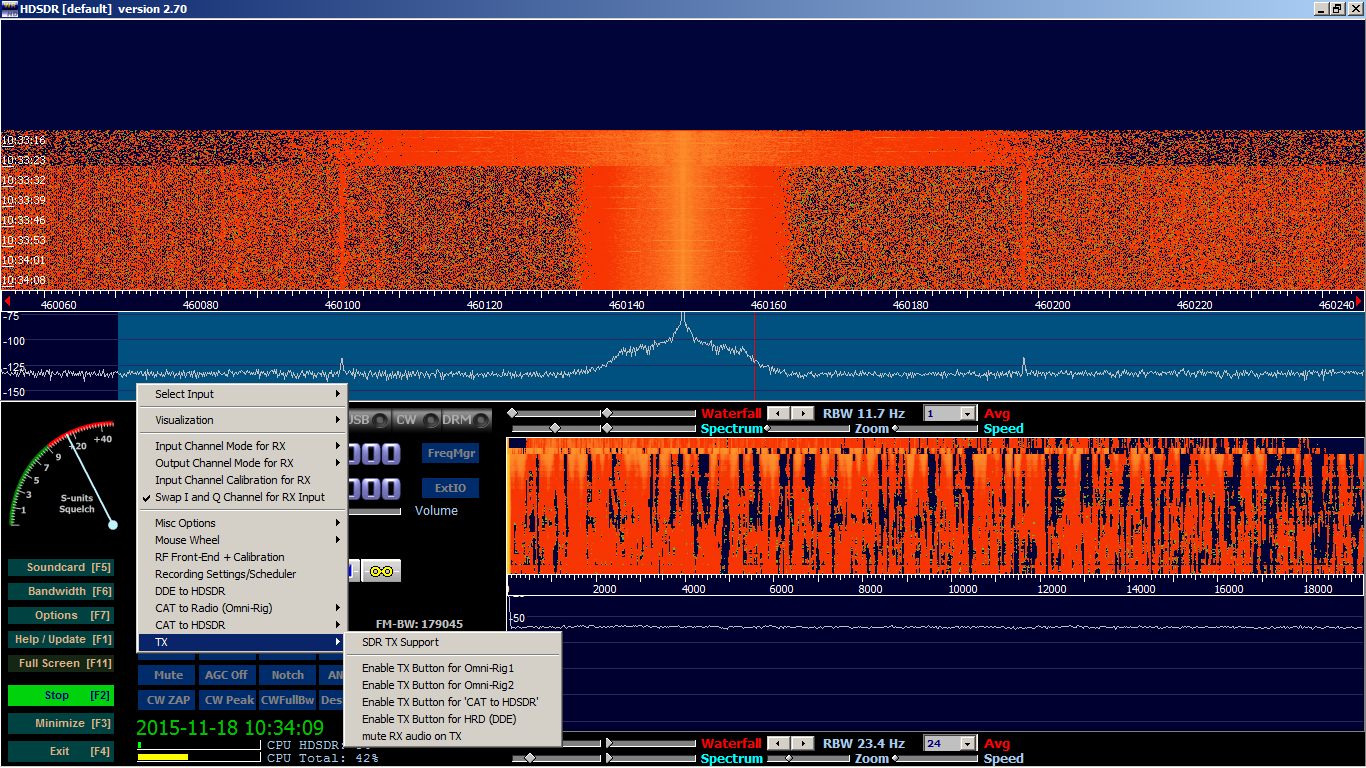Image resolution: width=1366 pixels, height=768 pixels.
Task: Click the red left arrow on the RF frequency scale
Action: click(x=6, y=300)
